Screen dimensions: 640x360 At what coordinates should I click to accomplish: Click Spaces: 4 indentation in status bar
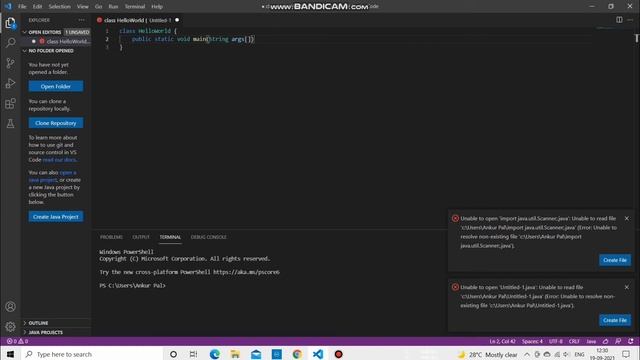(532, 341)
